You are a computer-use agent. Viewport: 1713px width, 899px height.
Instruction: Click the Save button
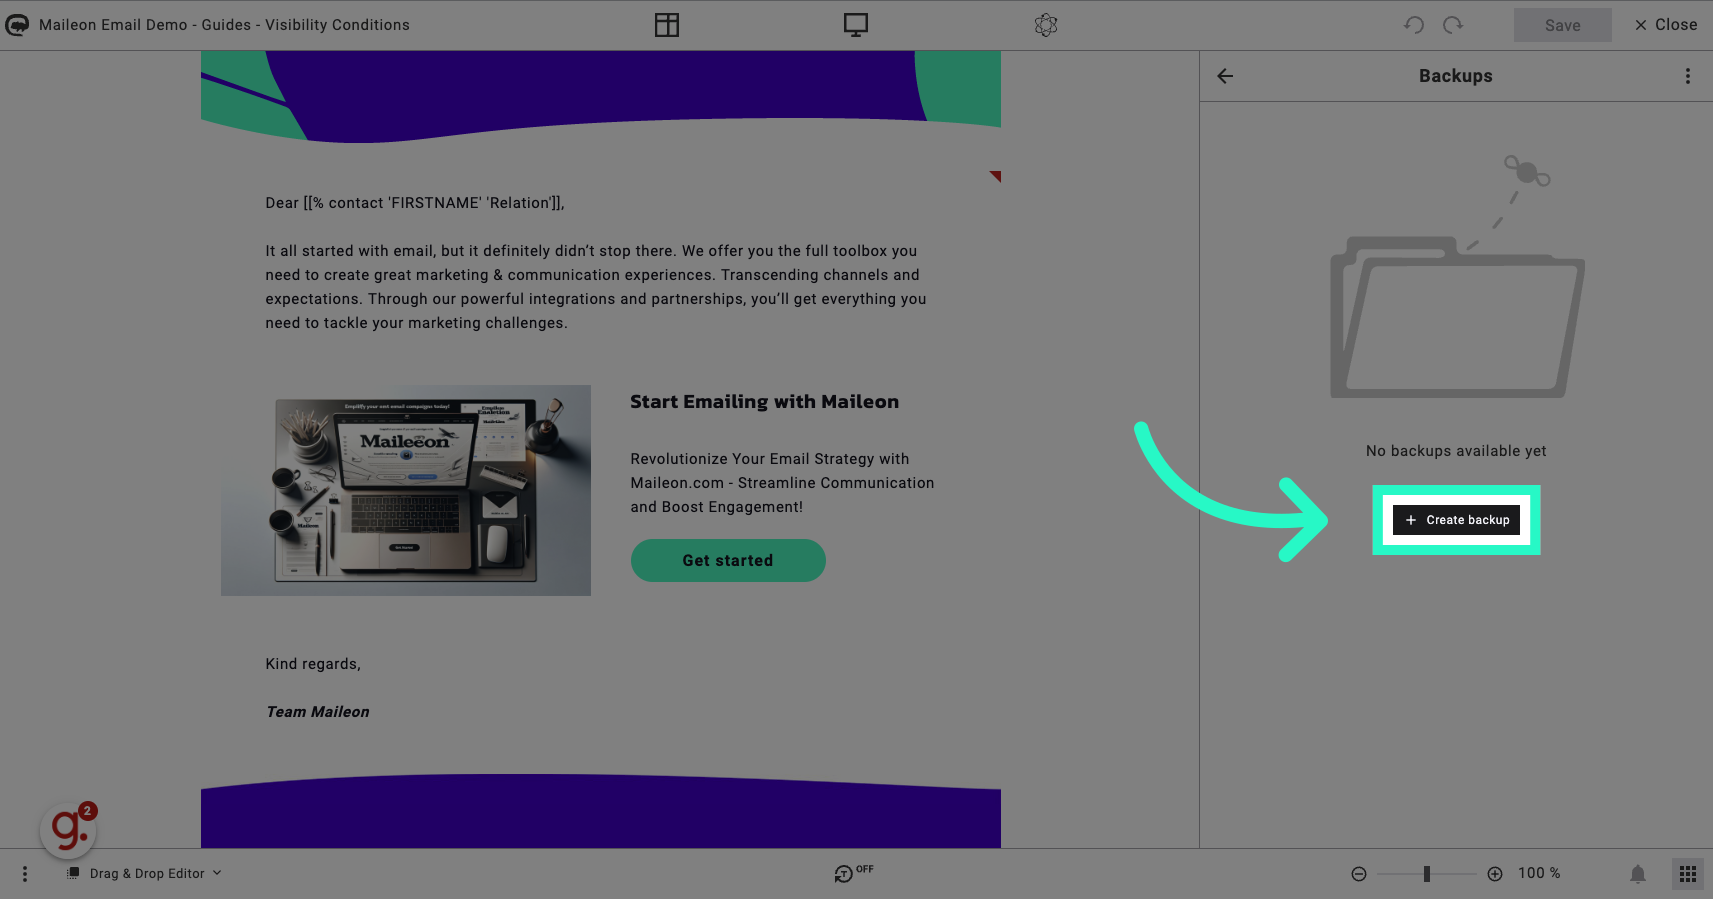(x=1562, y=25)
